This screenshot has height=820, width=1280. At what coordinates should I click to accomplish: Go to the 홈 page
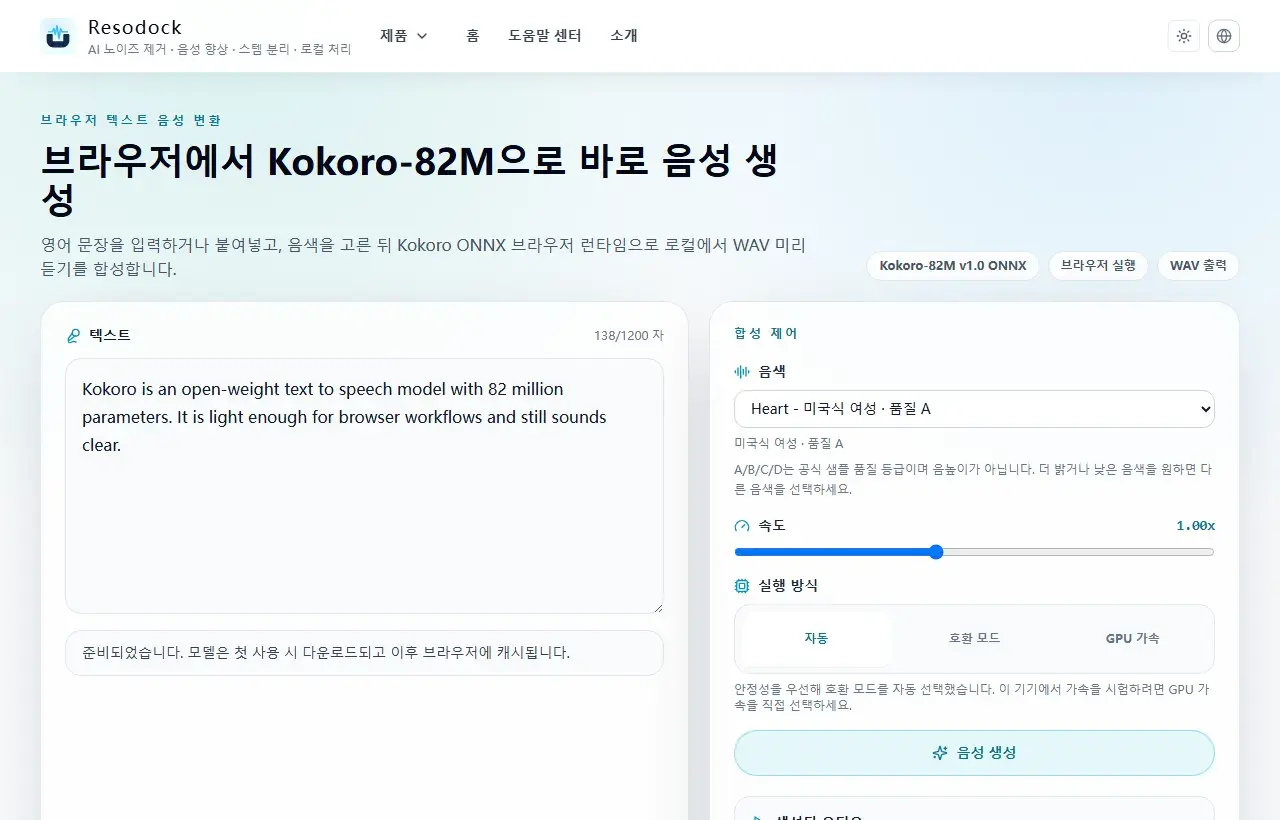473,36
